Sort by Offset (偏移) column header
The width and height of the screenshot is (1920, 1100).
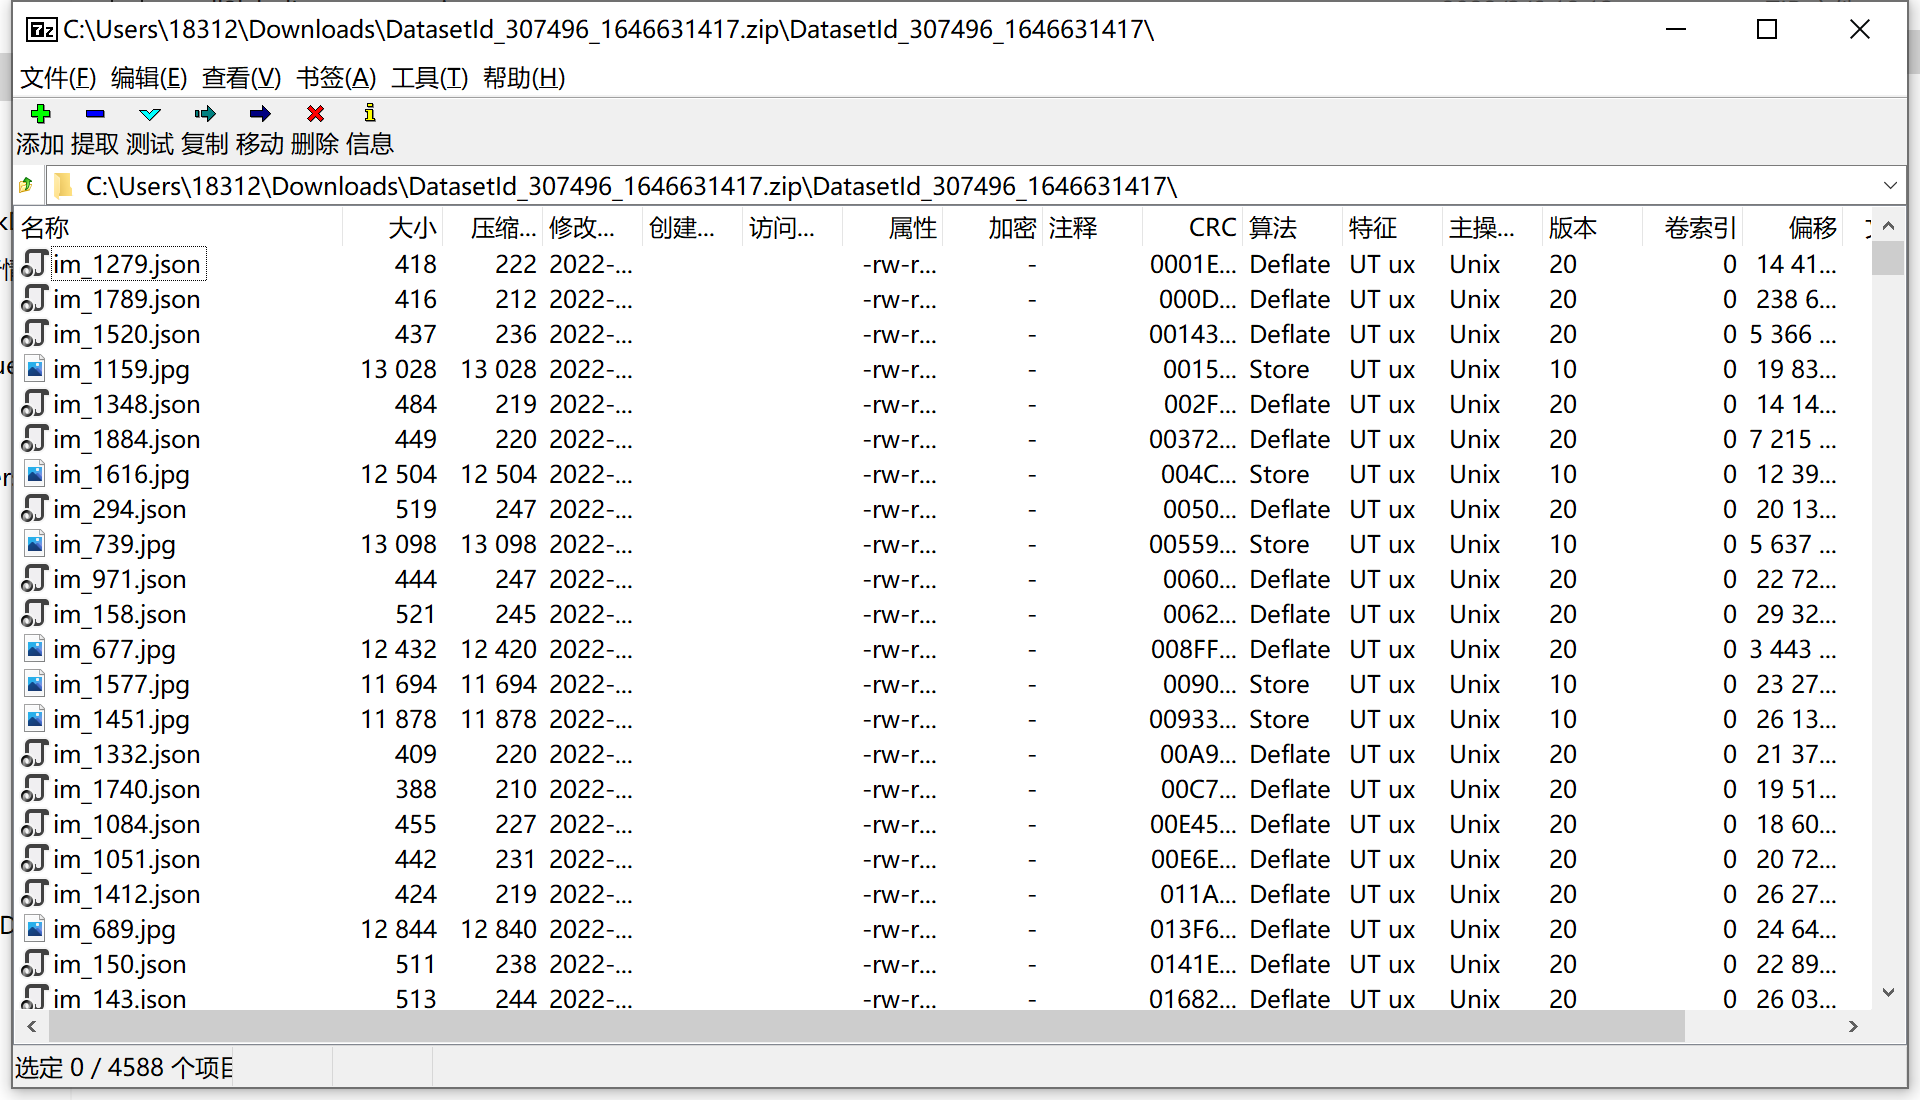(x=1792, y=228)
